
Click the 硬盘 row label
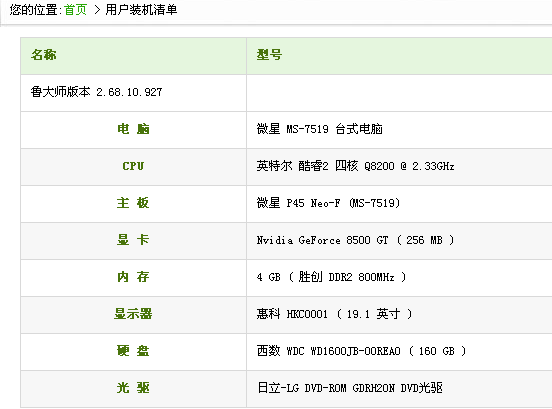133,351
